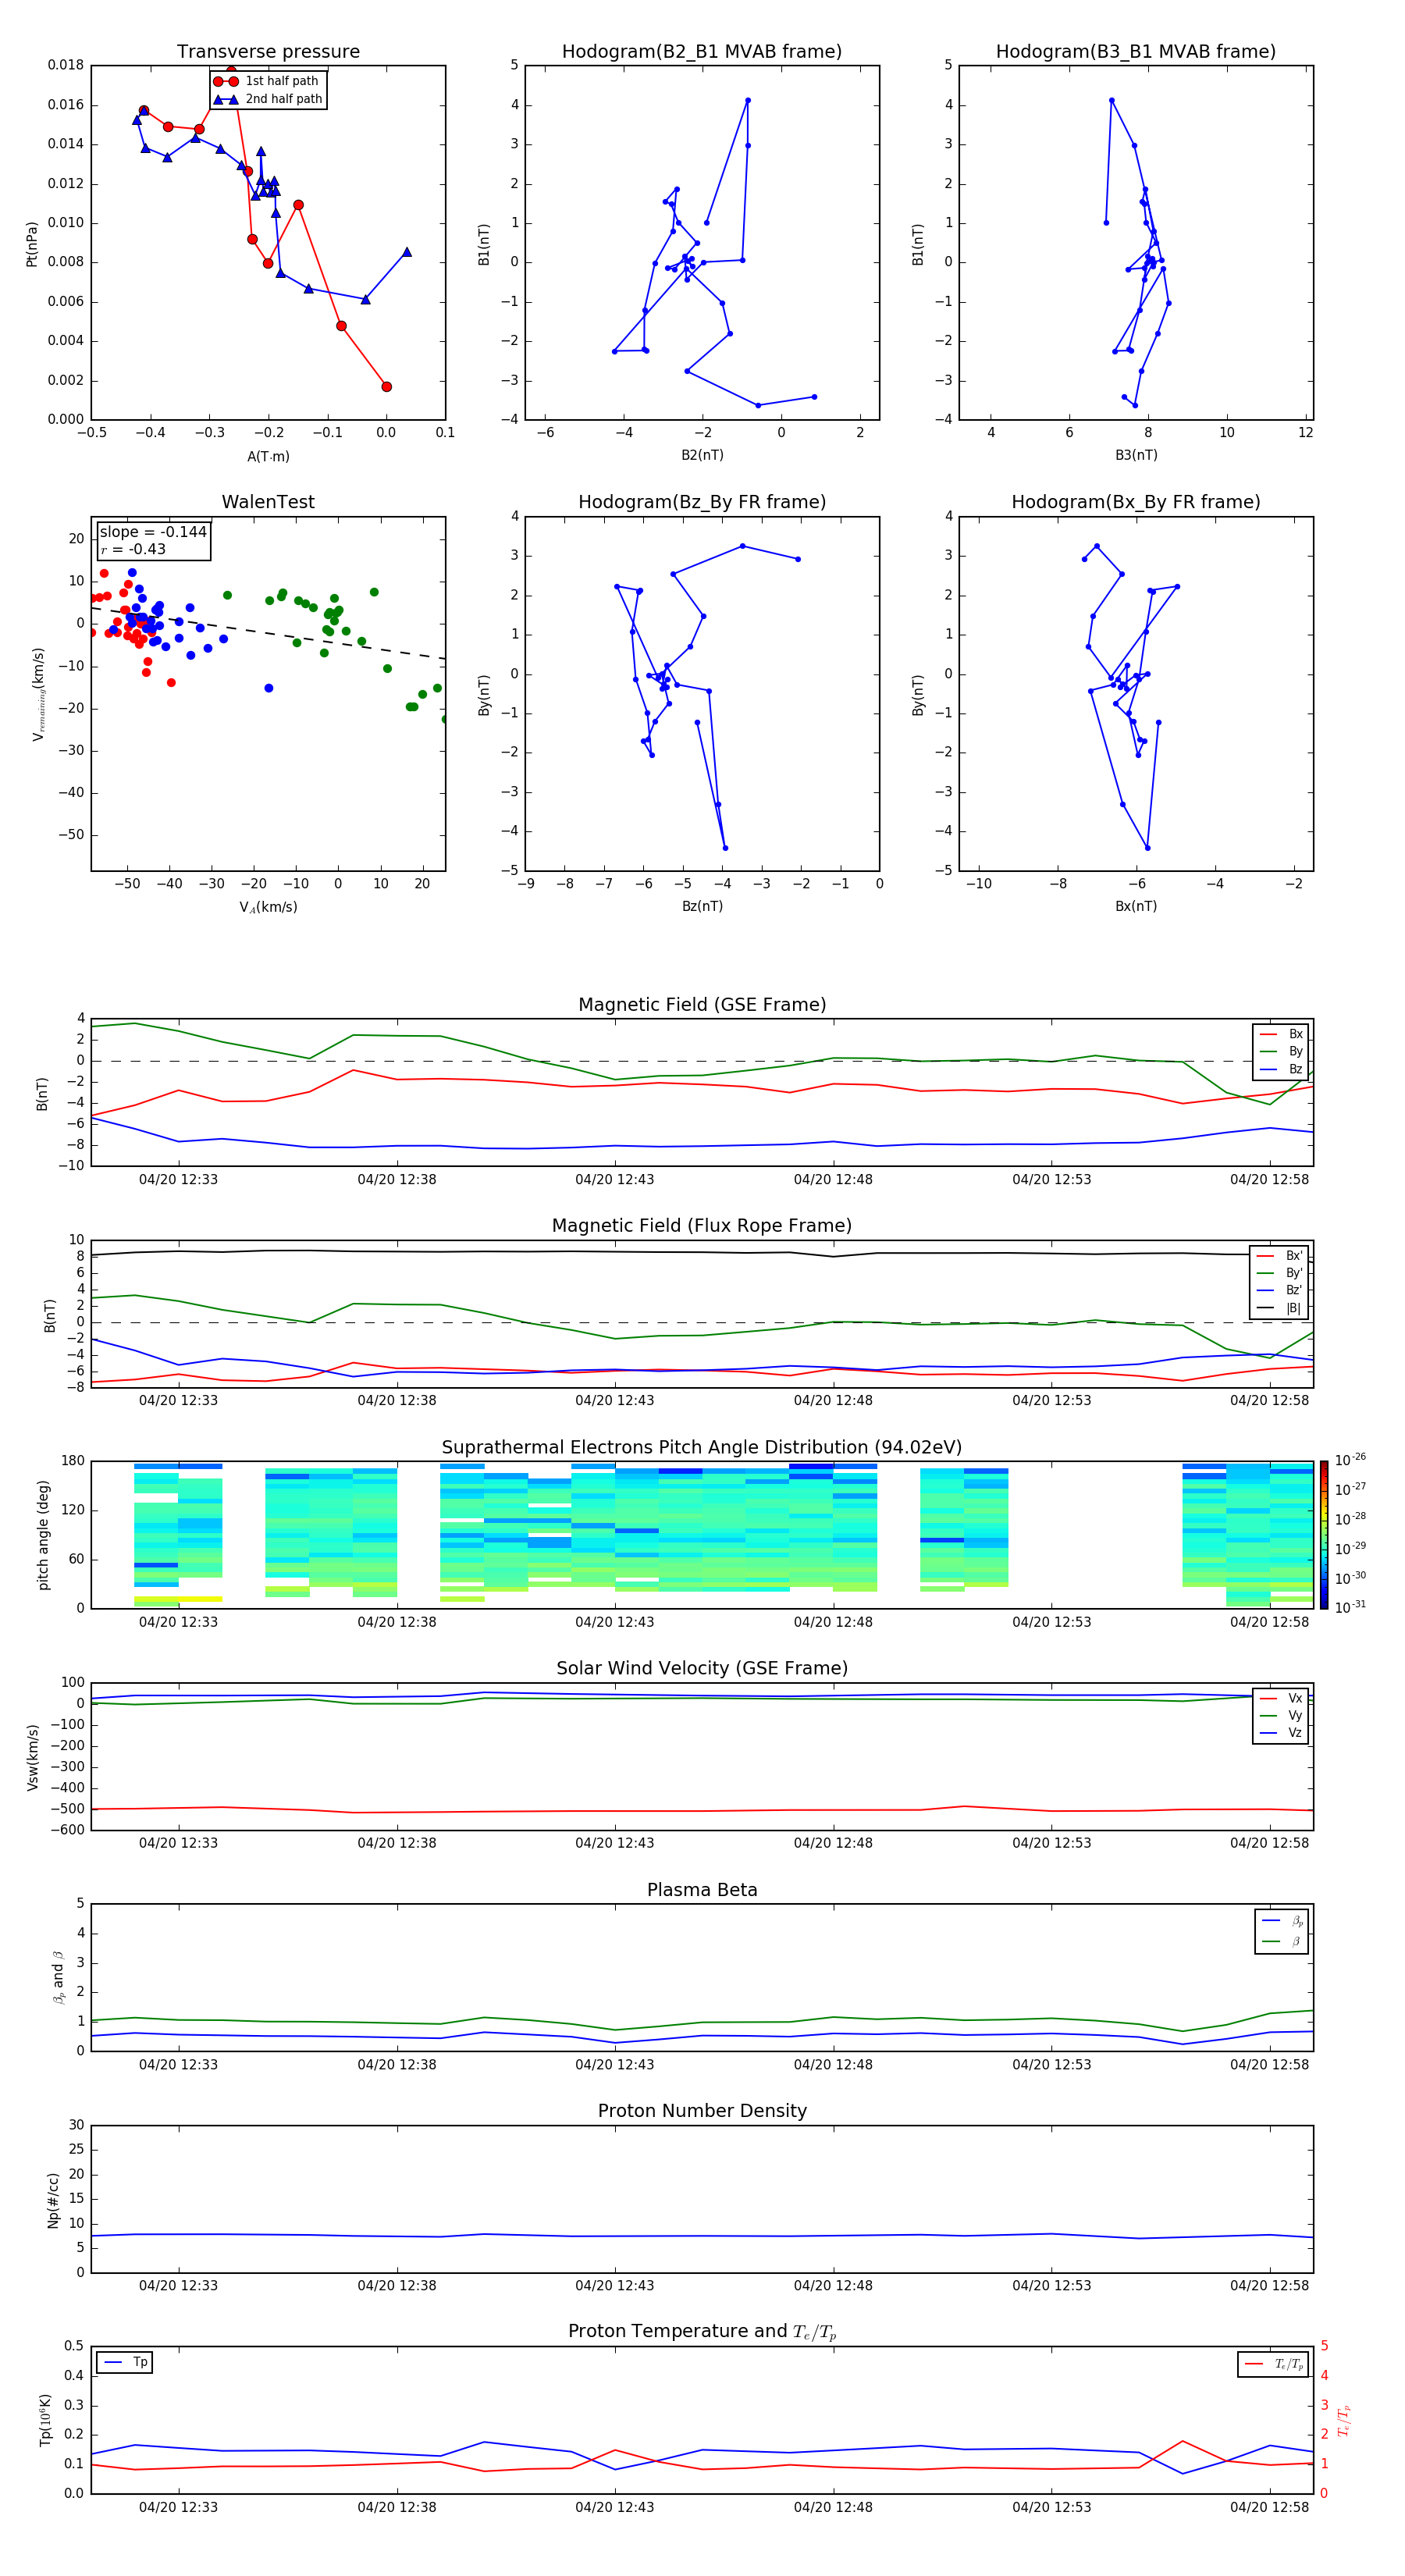Click the 'Vsw(km/s)' y-axis label
The height and width of the screenshot is (2576, 1405).
point(33,1757)
